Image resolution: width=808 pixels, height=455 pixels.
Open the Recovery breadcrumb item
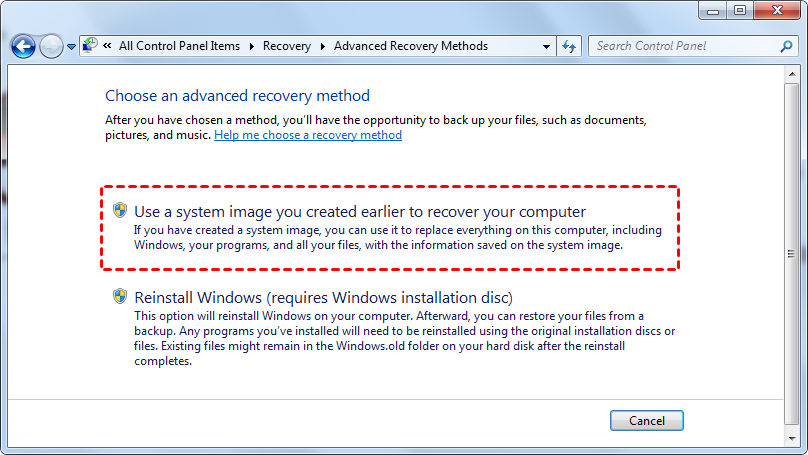click(x=287, y=46)
